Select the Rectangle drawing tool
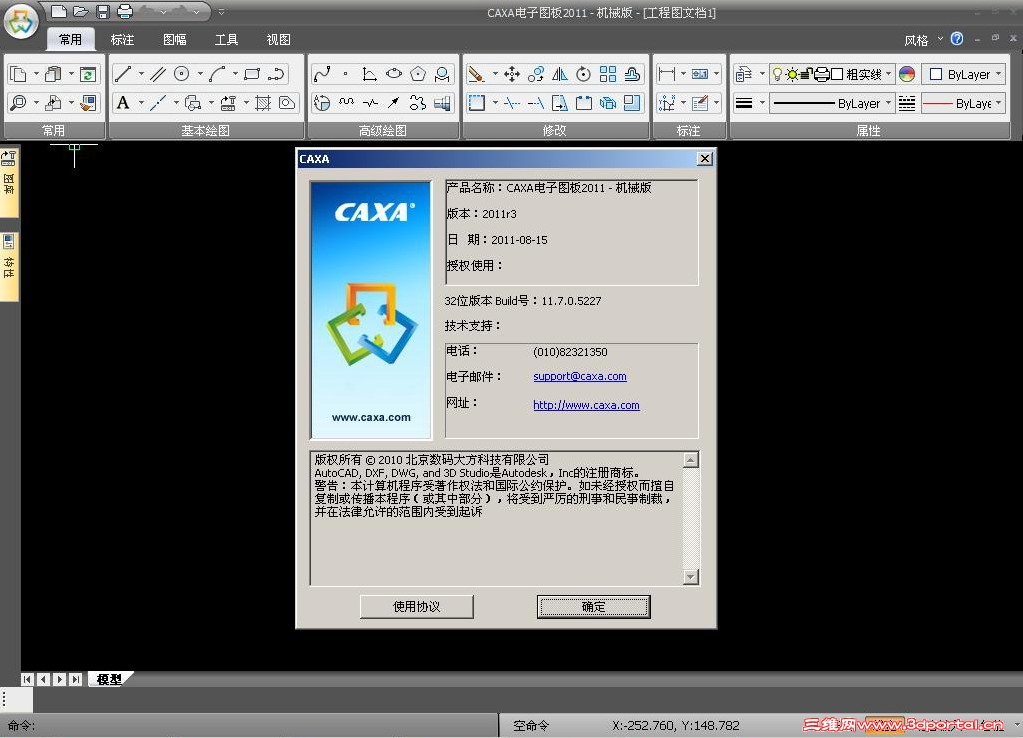 (252, 74)
